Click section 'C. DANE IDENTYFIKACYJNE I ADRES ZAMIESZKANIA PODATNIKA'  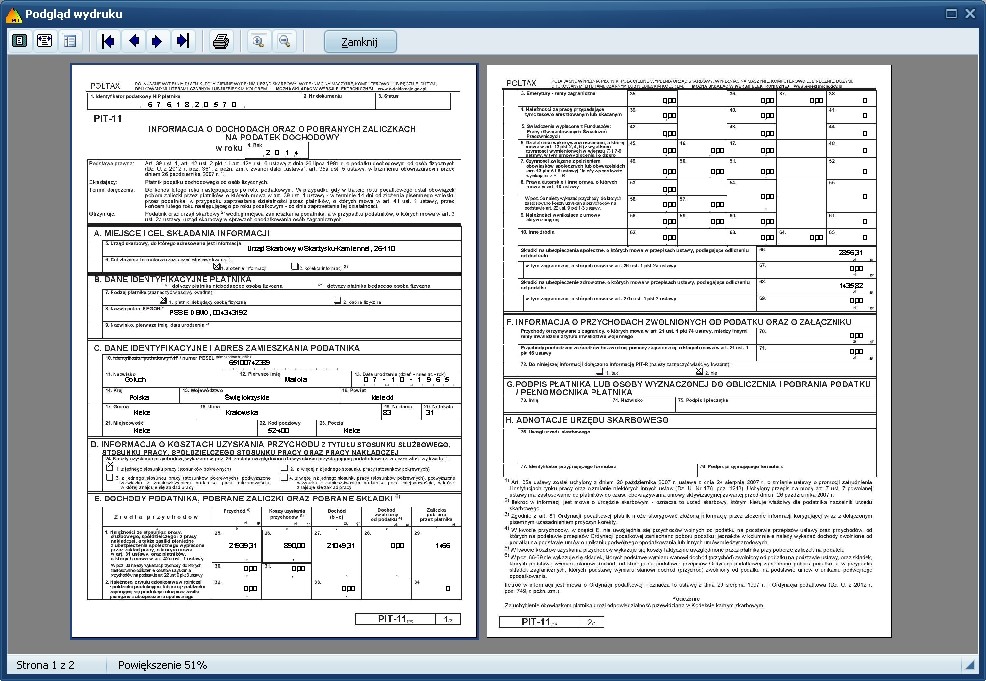point(226,348)
